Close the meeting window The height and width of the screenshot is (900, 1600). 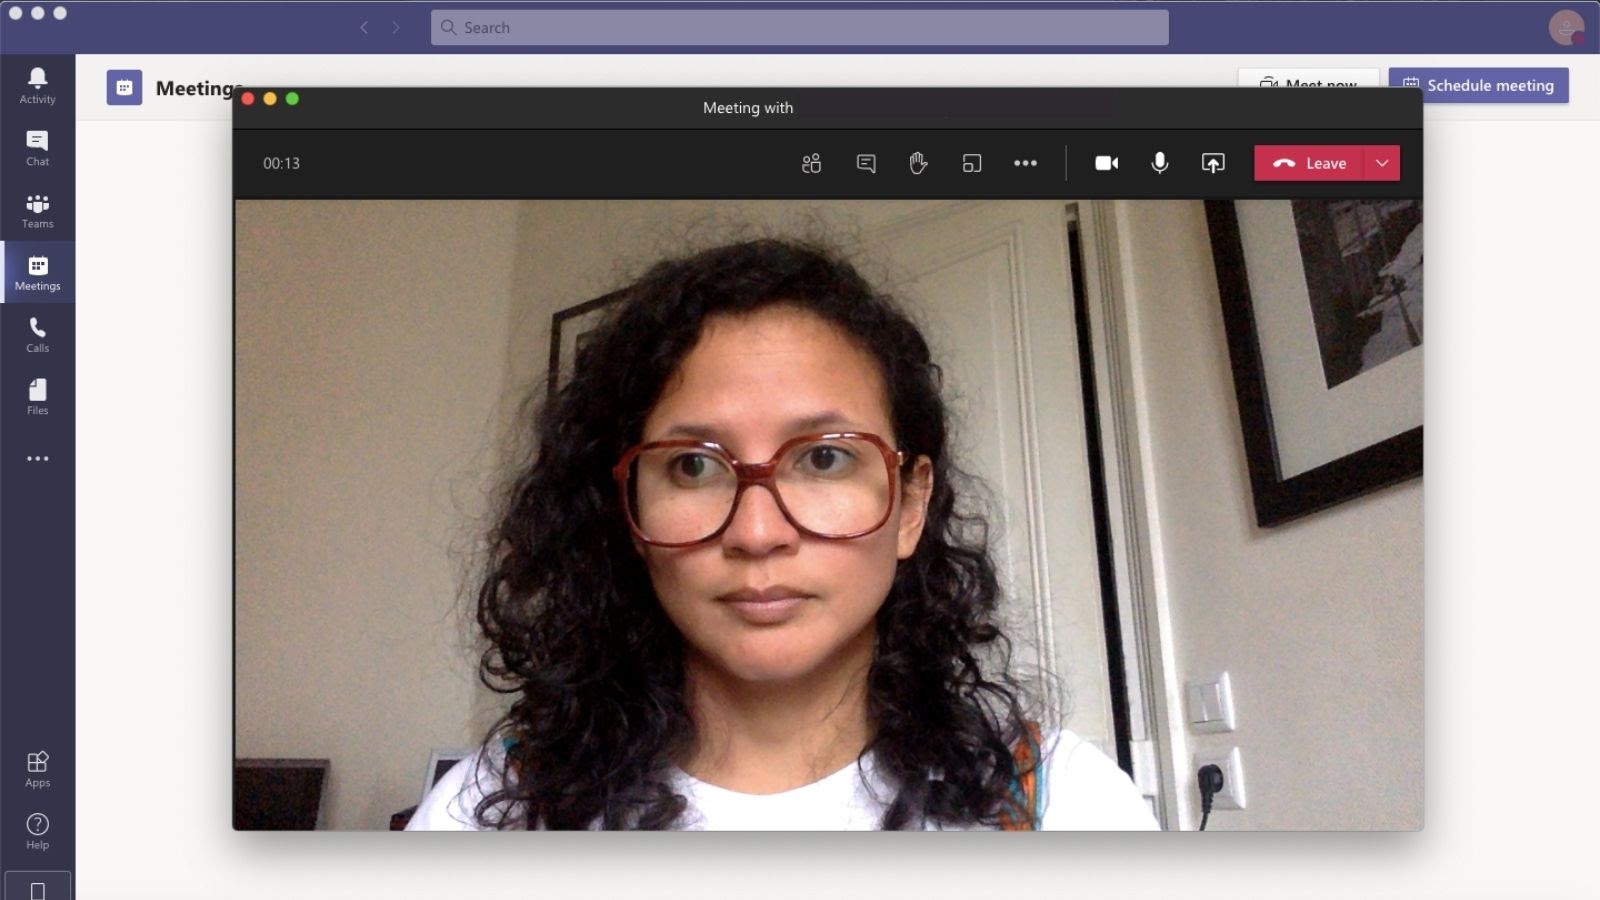coord(248,98)
